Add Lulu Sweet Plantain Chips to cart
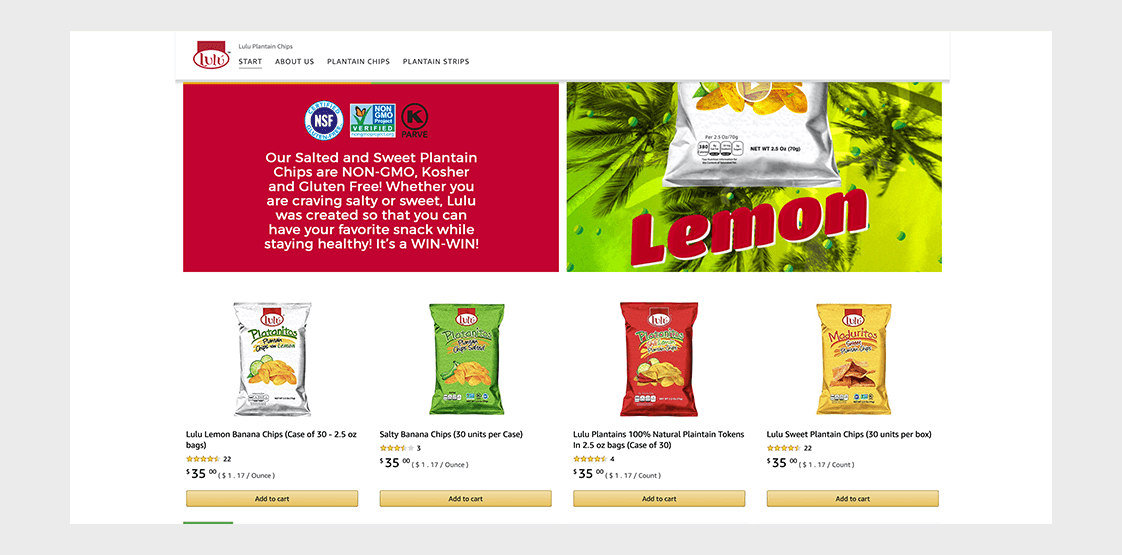 (853, 498)
